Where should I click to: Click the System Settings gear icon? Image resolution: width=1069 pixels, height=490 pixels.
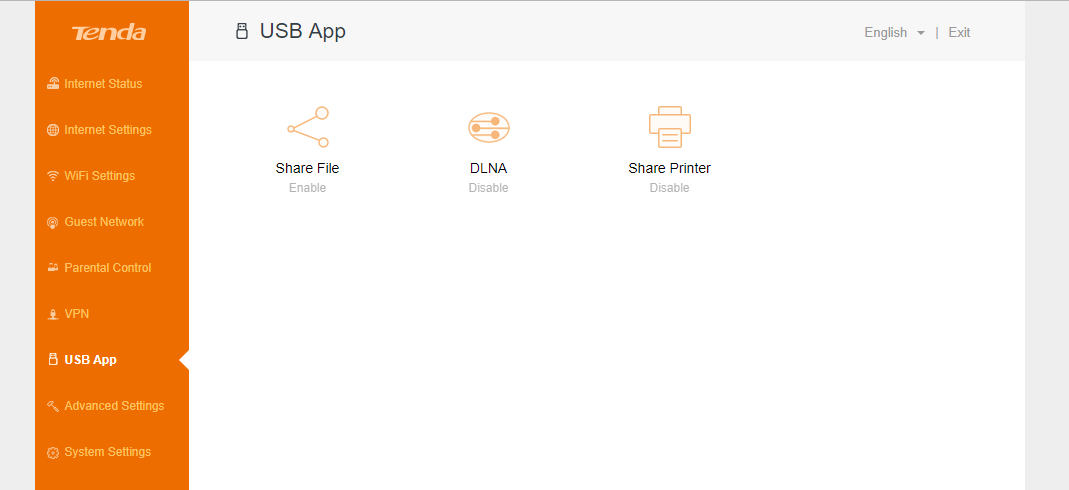(53, 452)
